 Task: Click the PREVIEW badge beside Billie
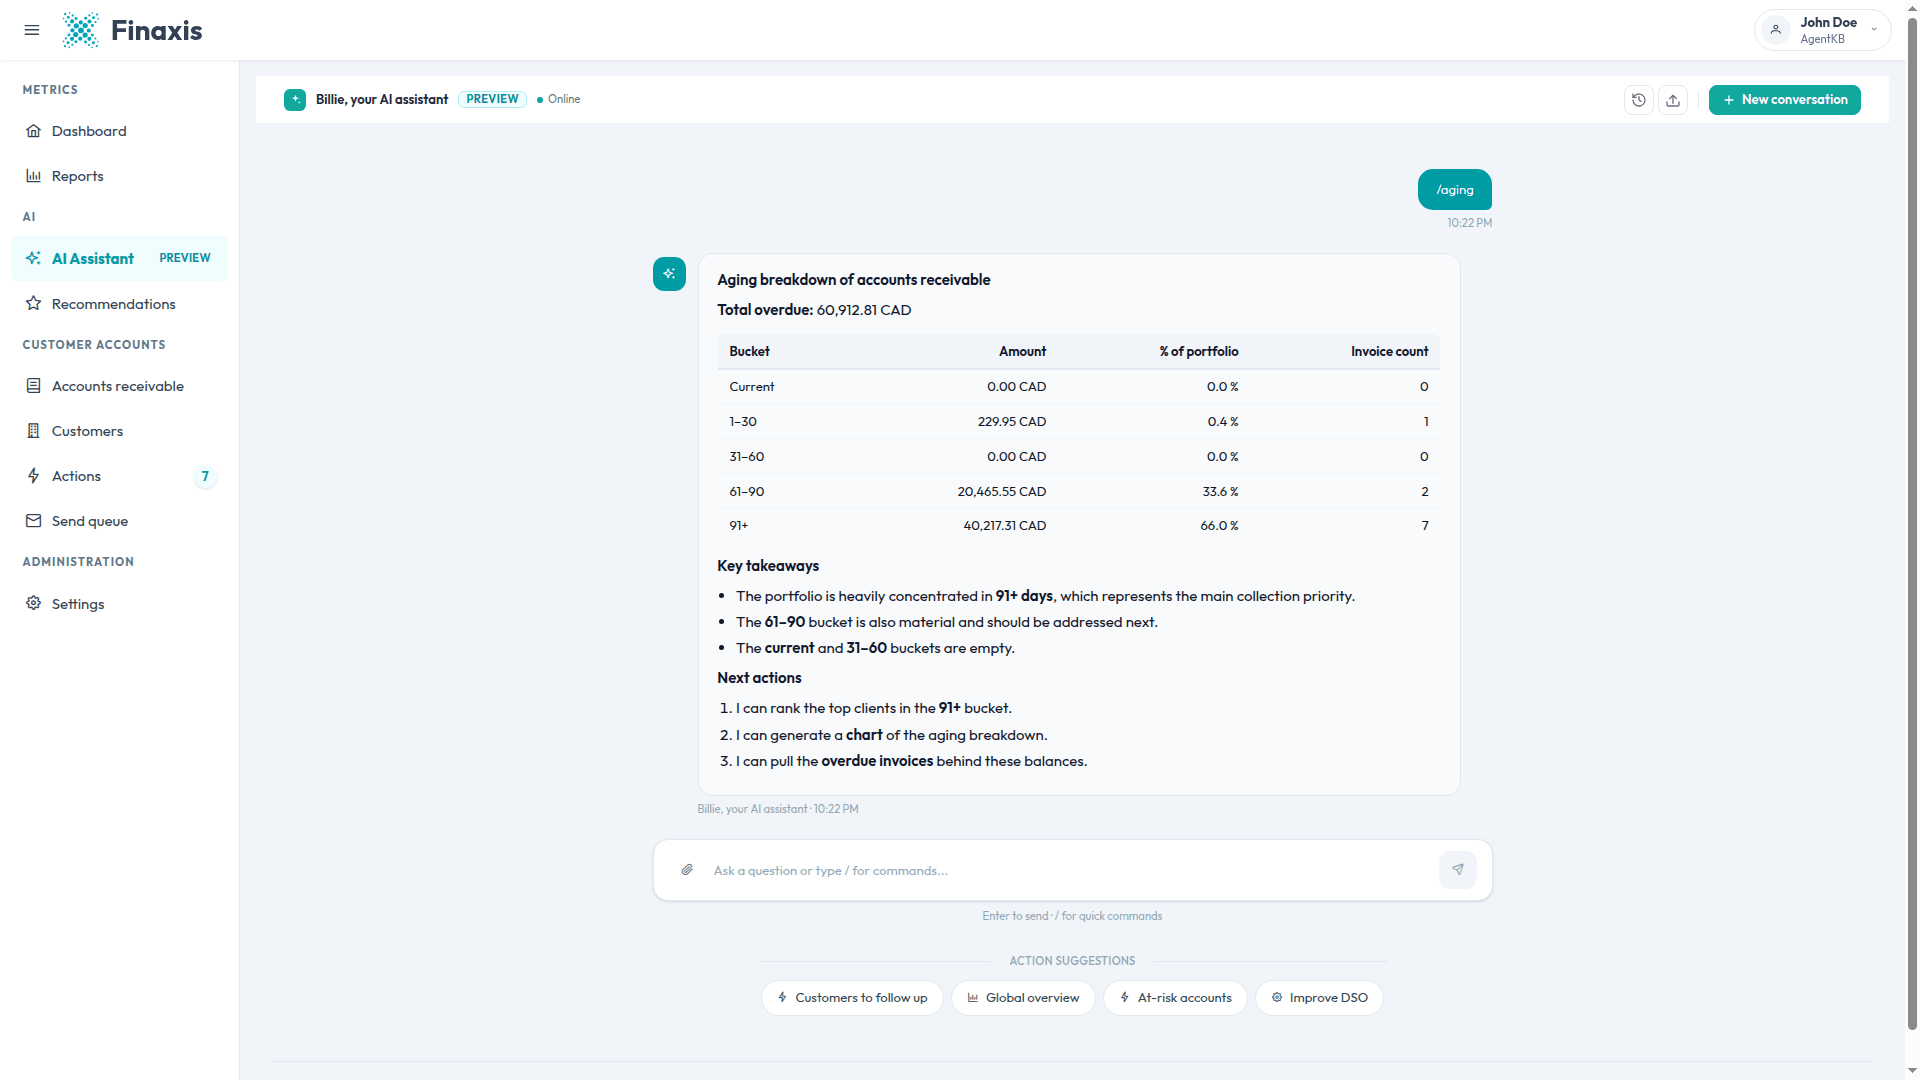[492, 99]
